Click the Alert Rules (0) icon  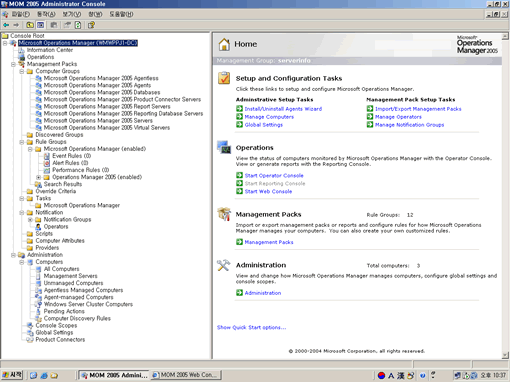click(47, 163)
